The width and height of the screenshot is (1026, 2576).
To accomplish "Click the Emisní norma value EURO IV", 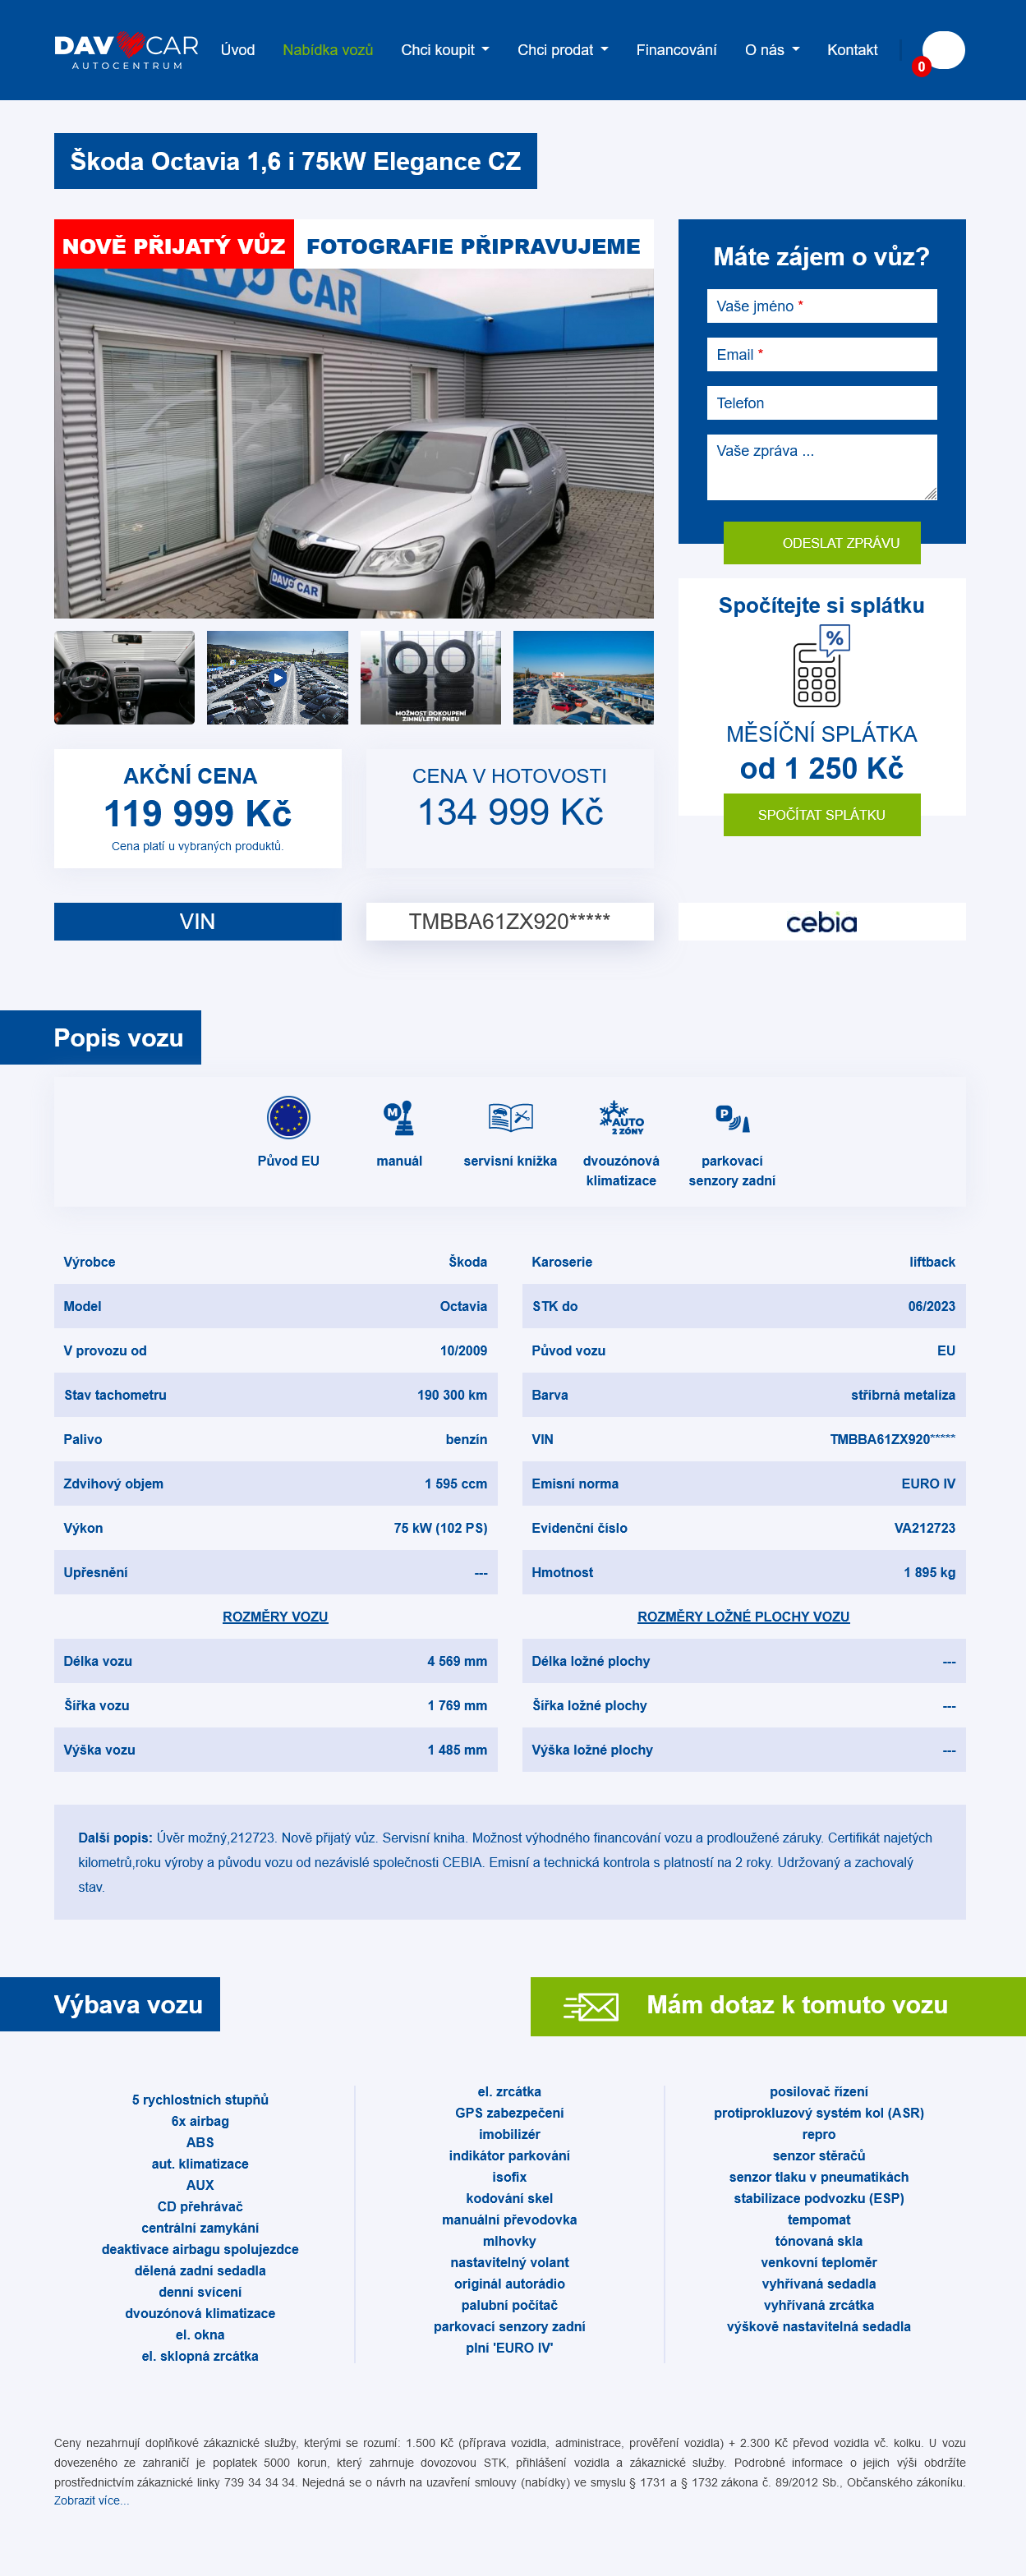I will pos(928,1484).
